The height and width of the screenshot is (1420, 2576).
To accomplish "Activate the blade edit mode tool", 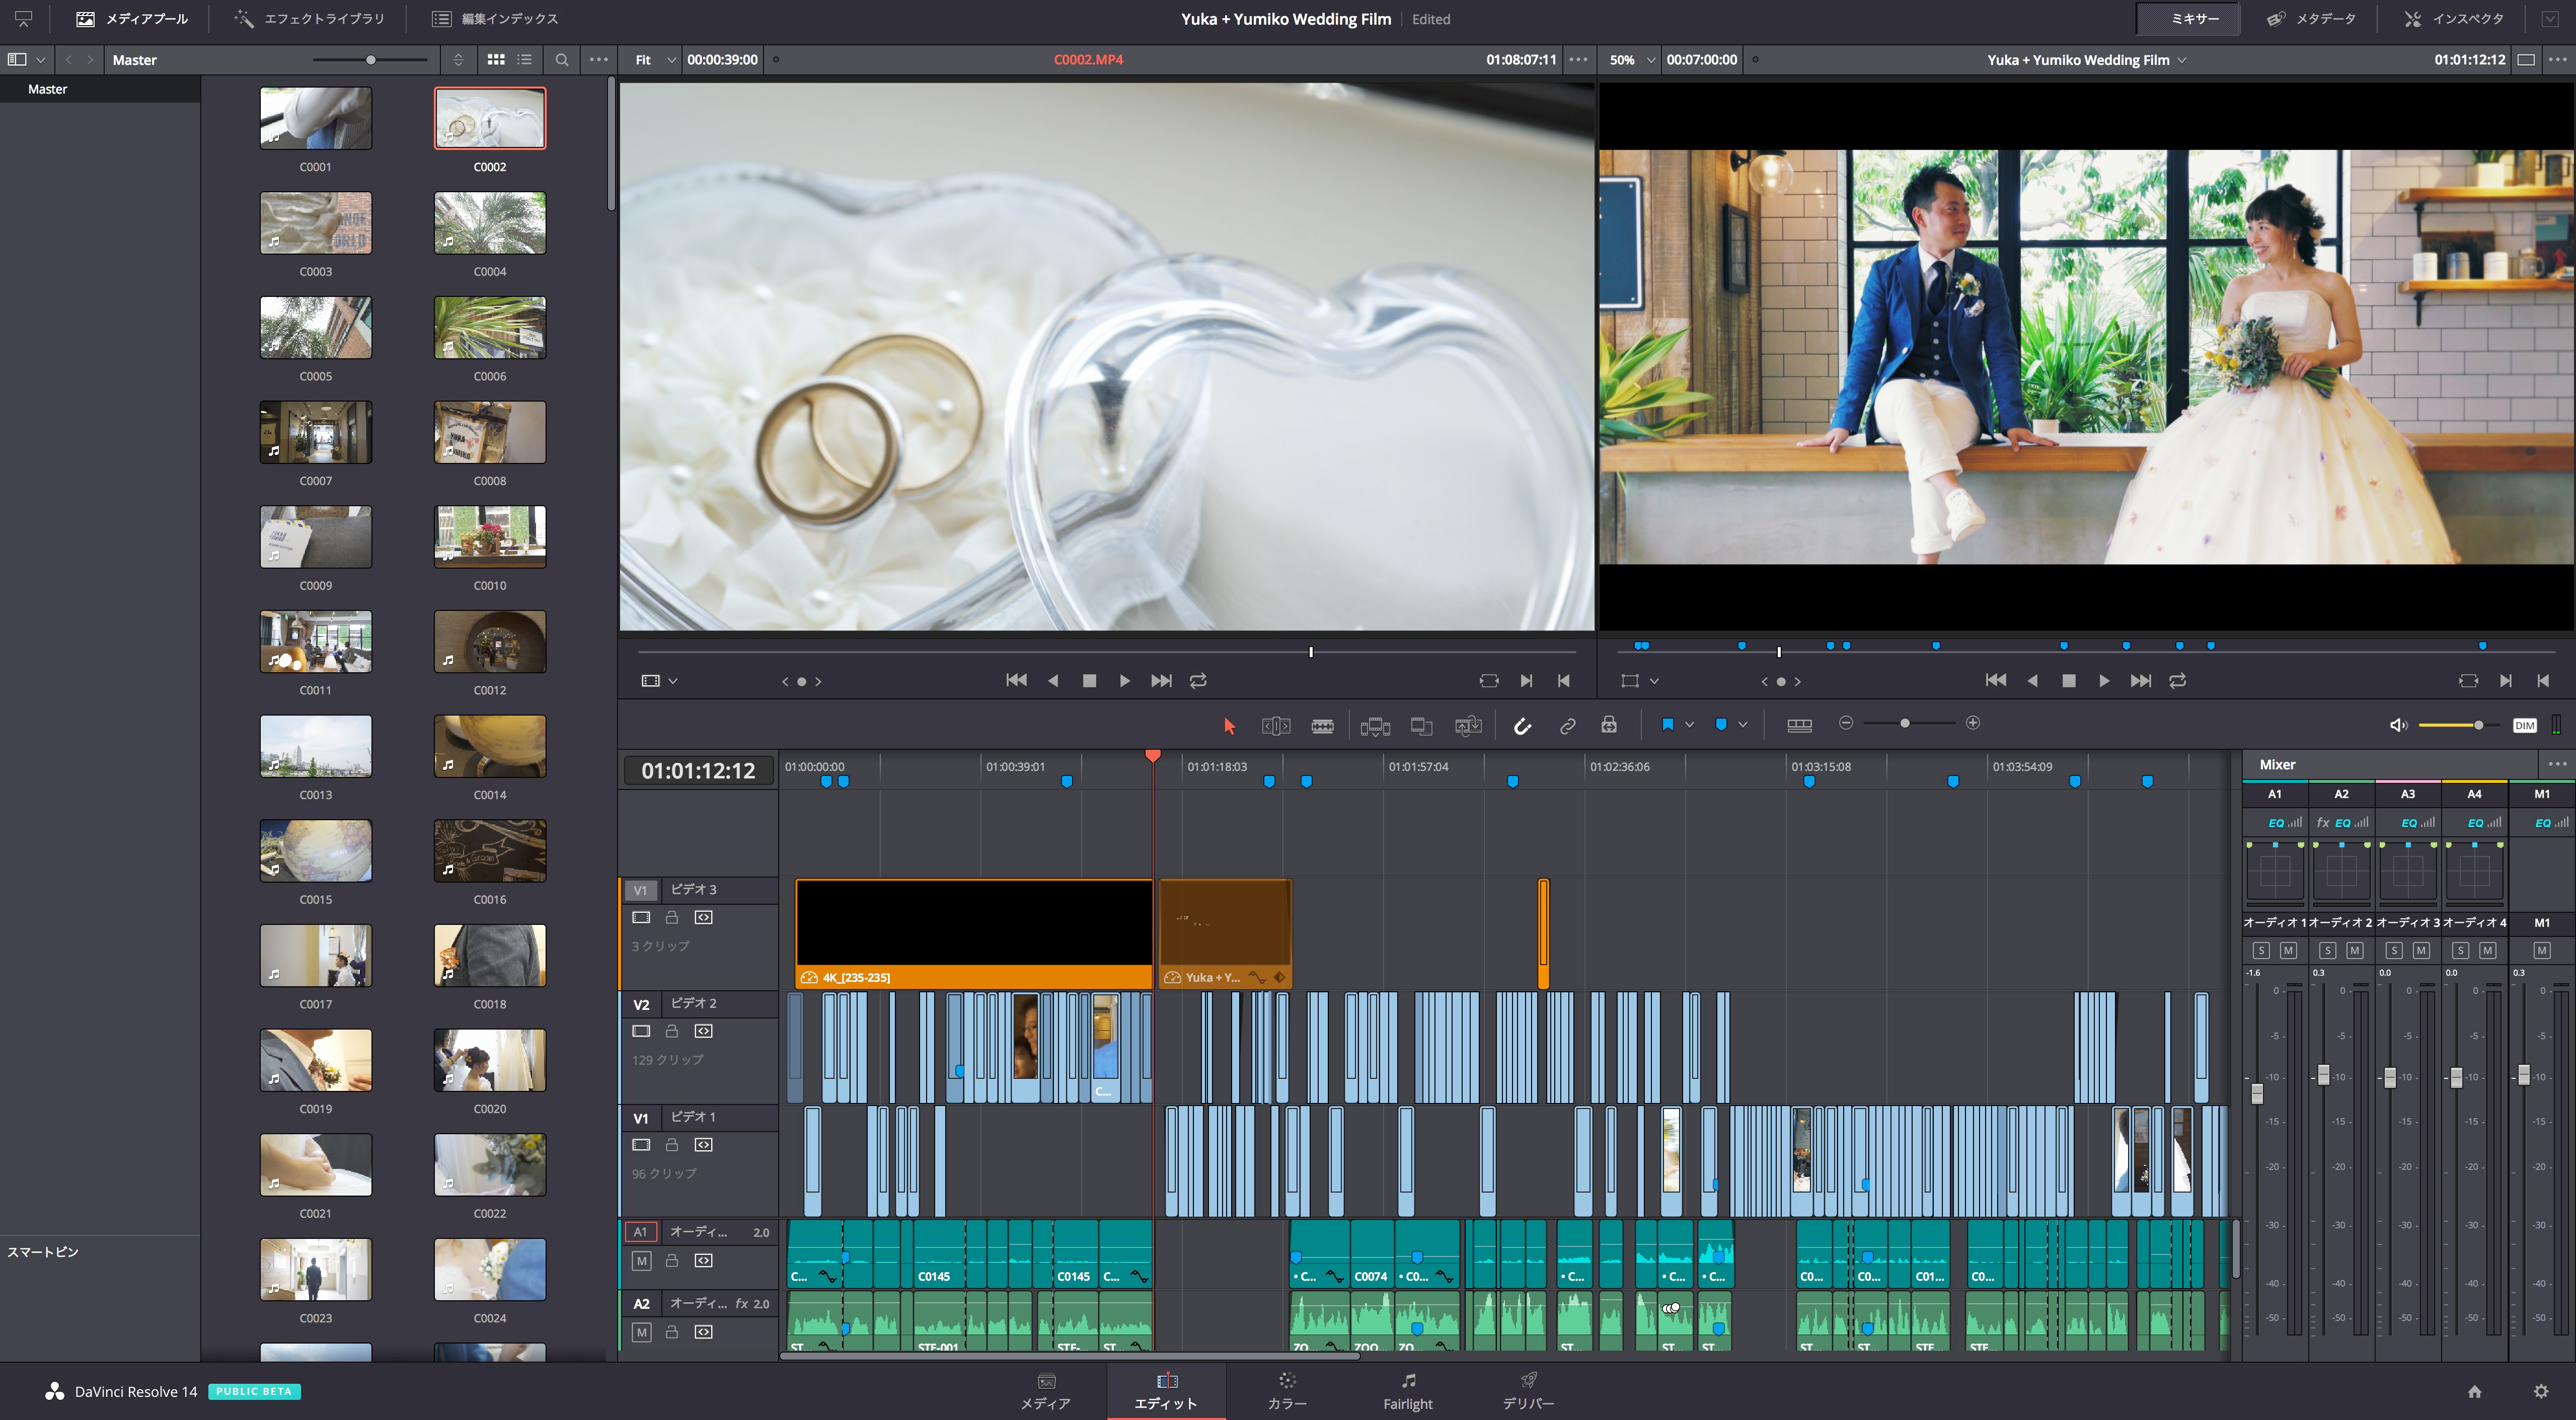I will 1322,726.
